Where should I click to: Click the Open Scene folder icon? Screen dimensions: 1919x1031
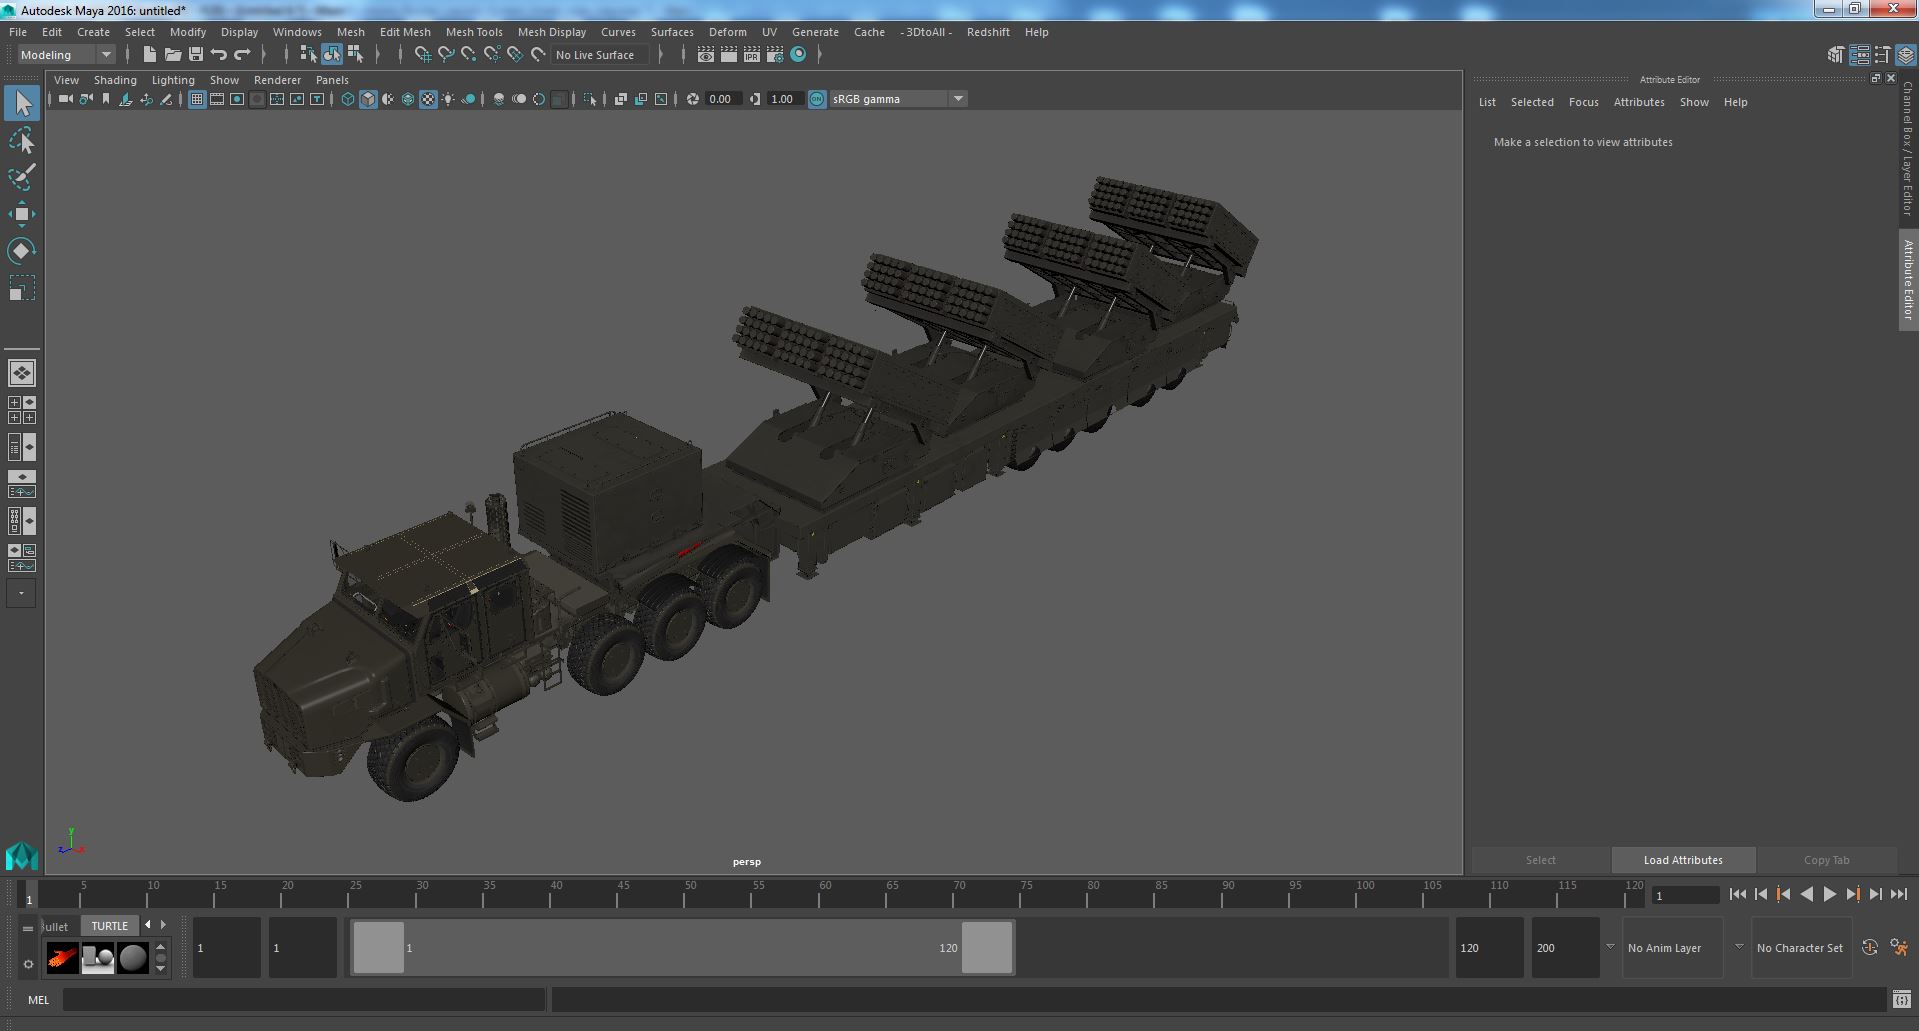173,55
